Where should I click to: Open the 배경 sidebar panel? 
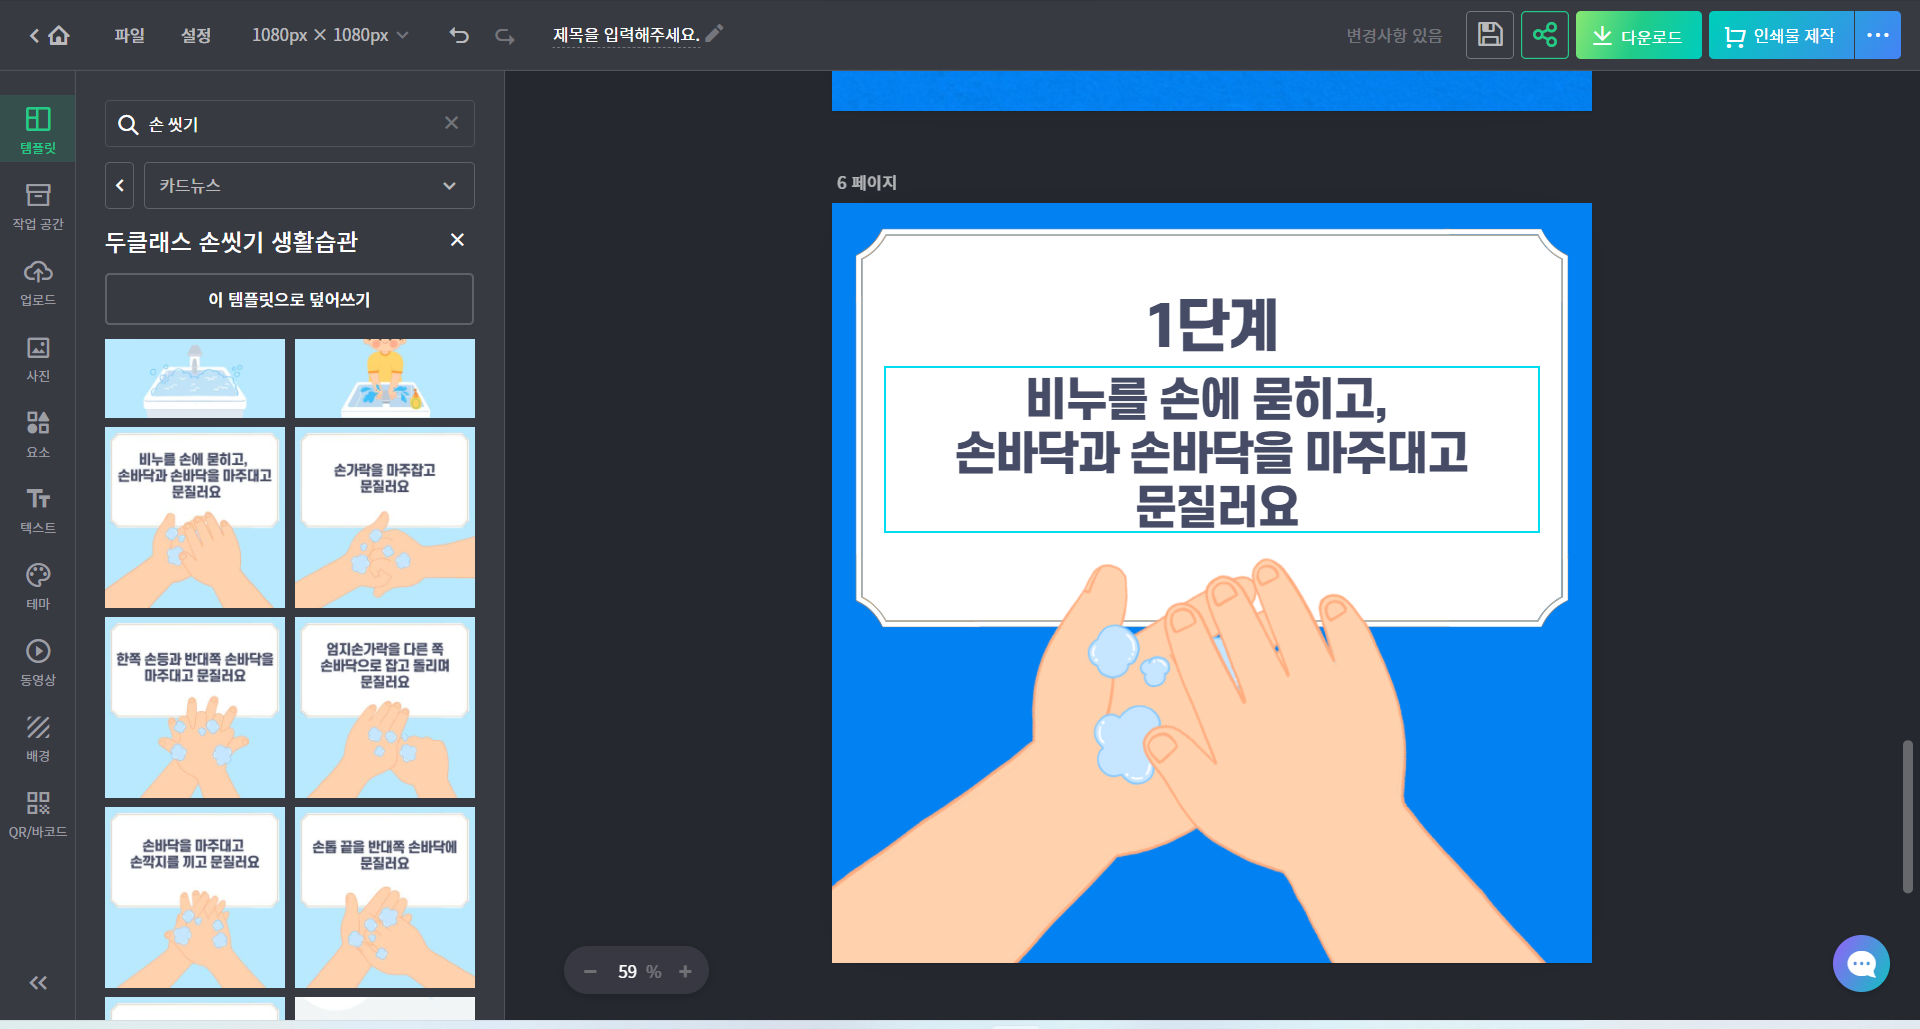(38, 738)
